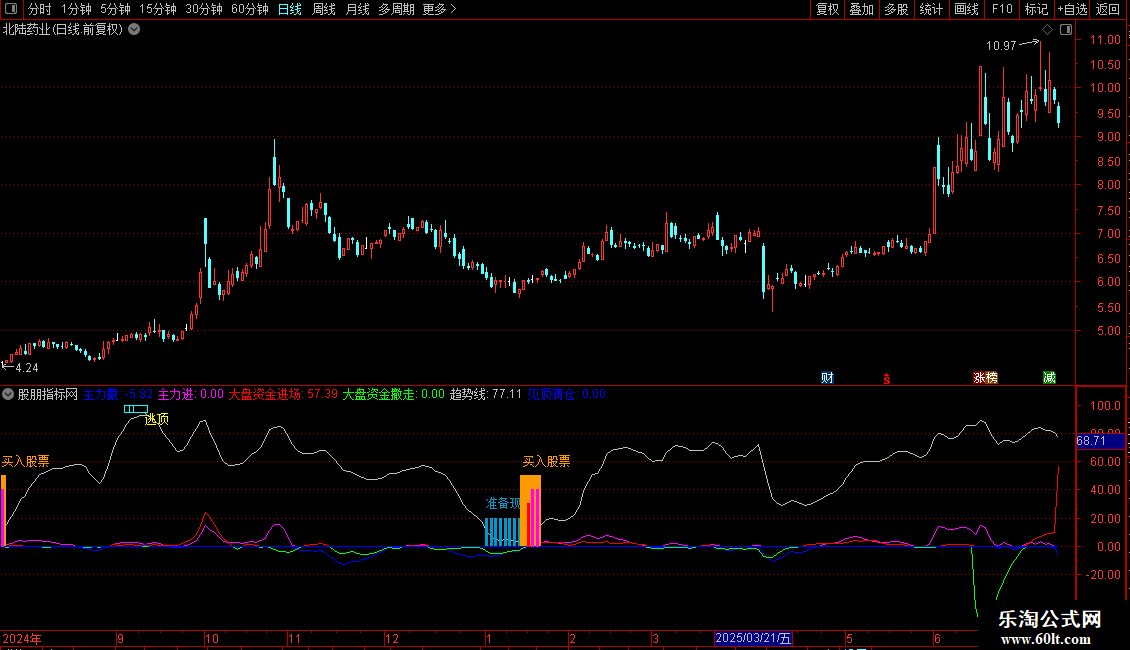
Task: Click the 标记 mark button
Action: click(1036, 9)
